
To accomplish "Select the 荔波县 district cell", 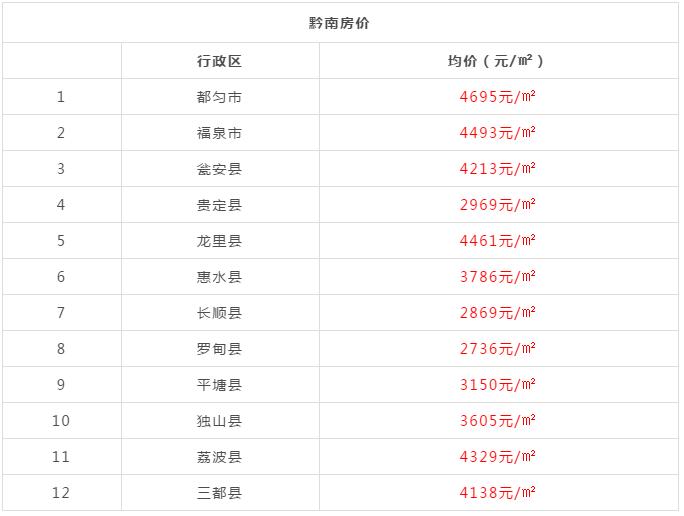I will (219, 457).
